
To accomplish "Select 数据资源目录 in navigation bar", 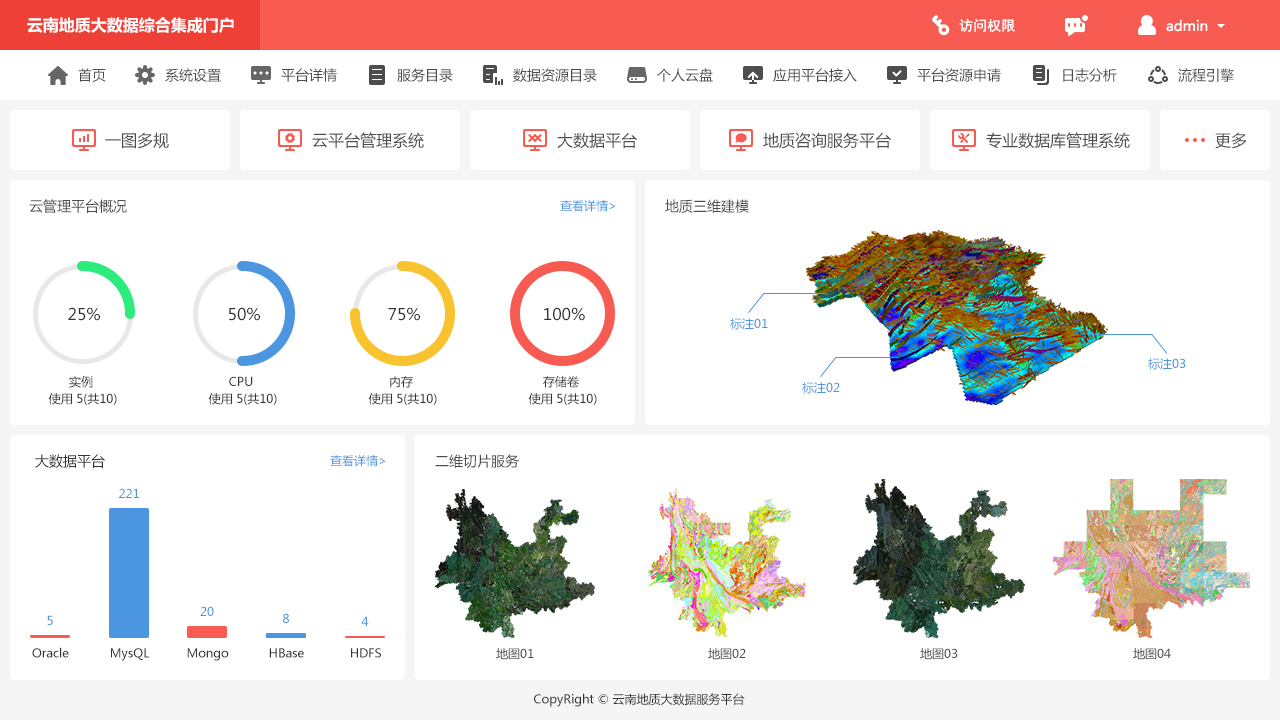I will point(540,75).
